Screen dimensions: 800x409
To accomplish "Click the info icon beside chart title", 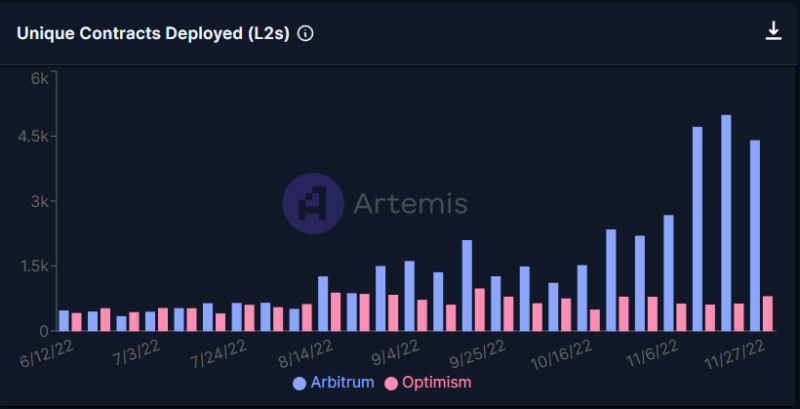I will click(x=306, y=33).
